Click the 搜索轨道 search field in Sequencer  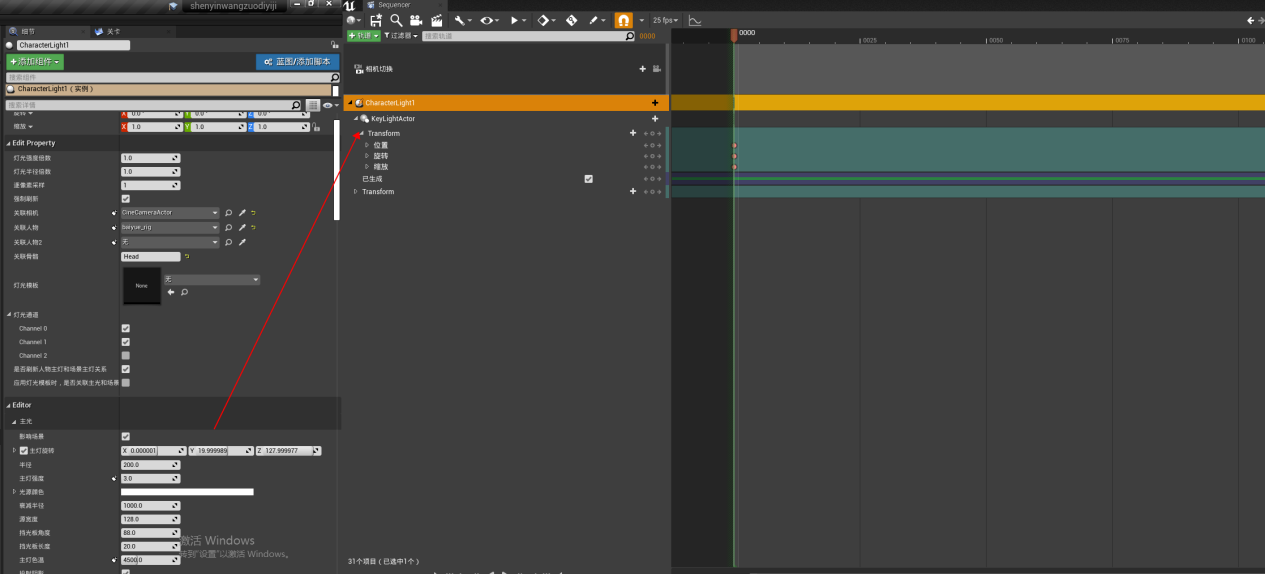(x=523, y=36)
